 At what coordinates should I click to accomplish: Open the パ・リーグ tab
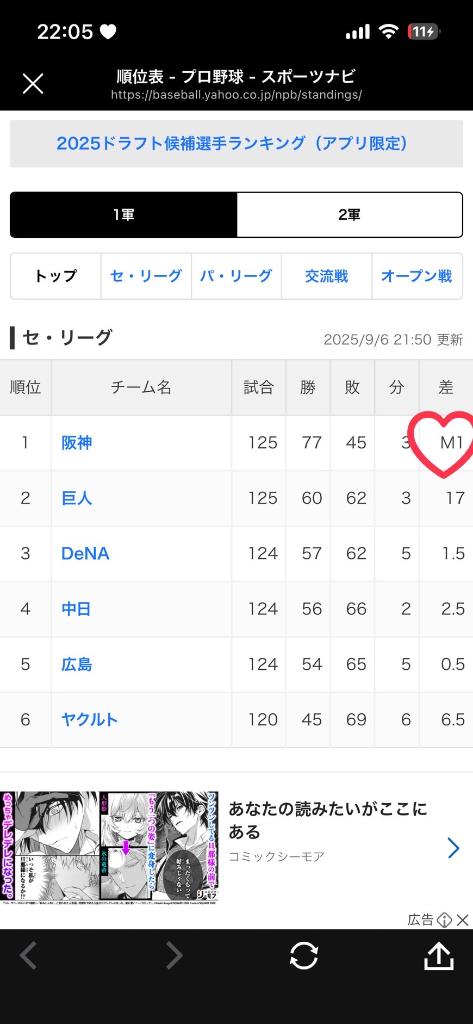click(x=236, y=276)
